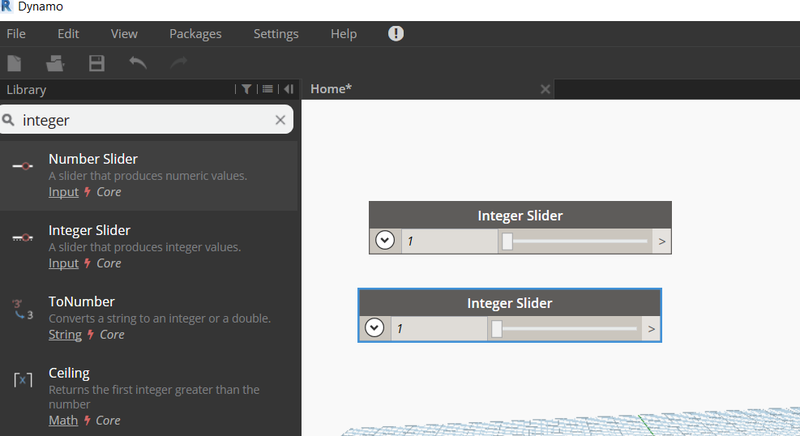Click output port of lower Integer Slider
This screenshot has width=800, height=436.
tap(651, 329)
